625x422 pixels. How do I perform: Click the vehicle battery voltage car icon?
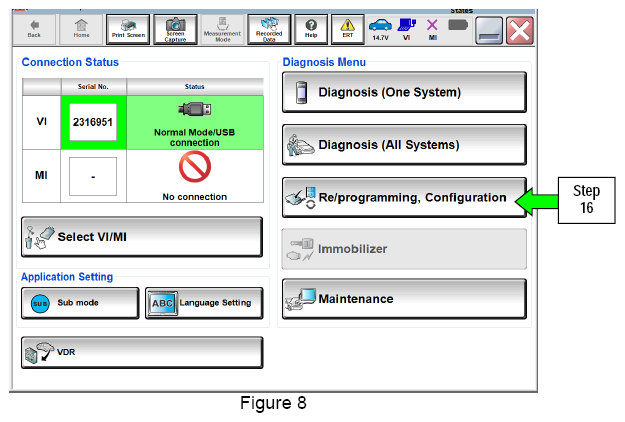pyautogui.click(x=380, y=29)
